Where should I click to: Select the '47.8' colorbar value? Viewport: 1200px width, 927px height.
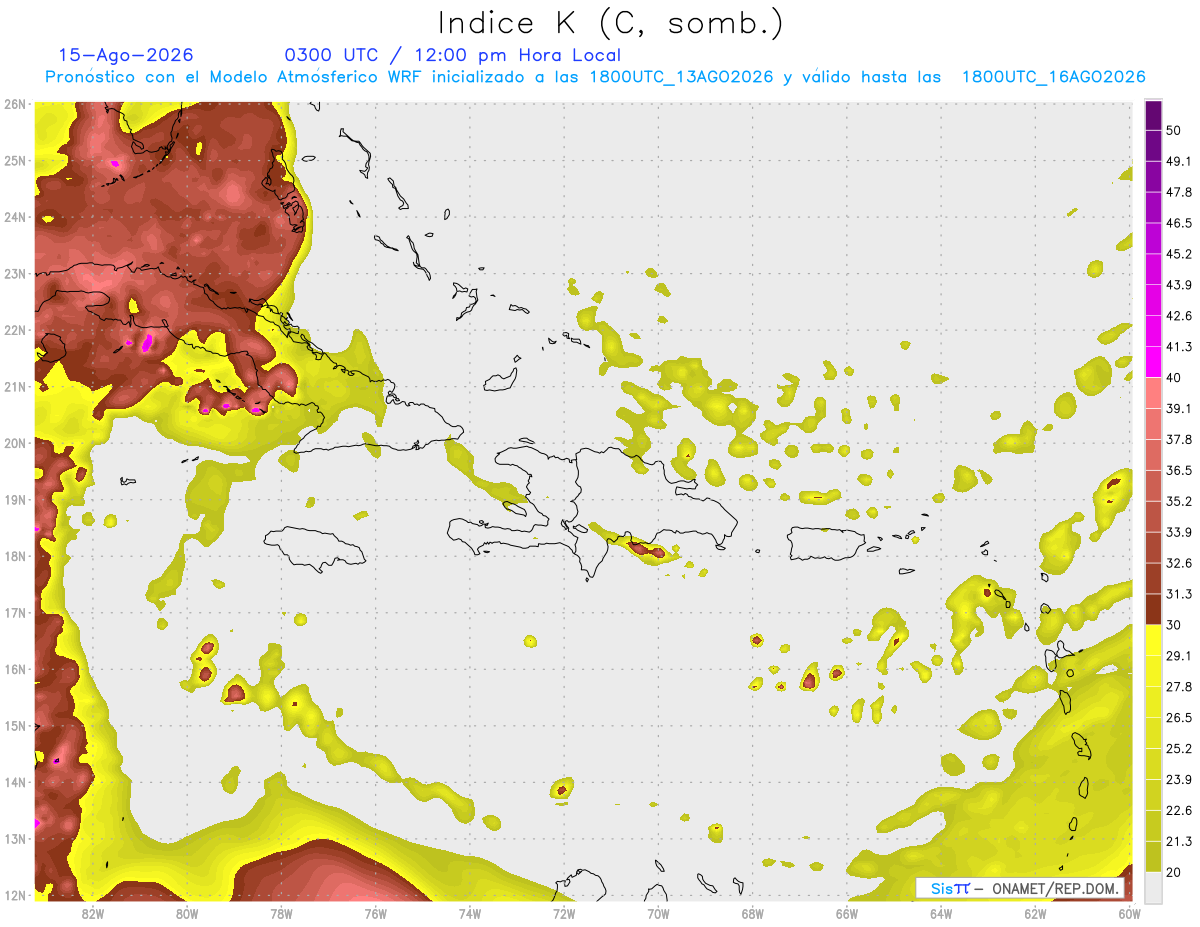tap(1179, 192)
